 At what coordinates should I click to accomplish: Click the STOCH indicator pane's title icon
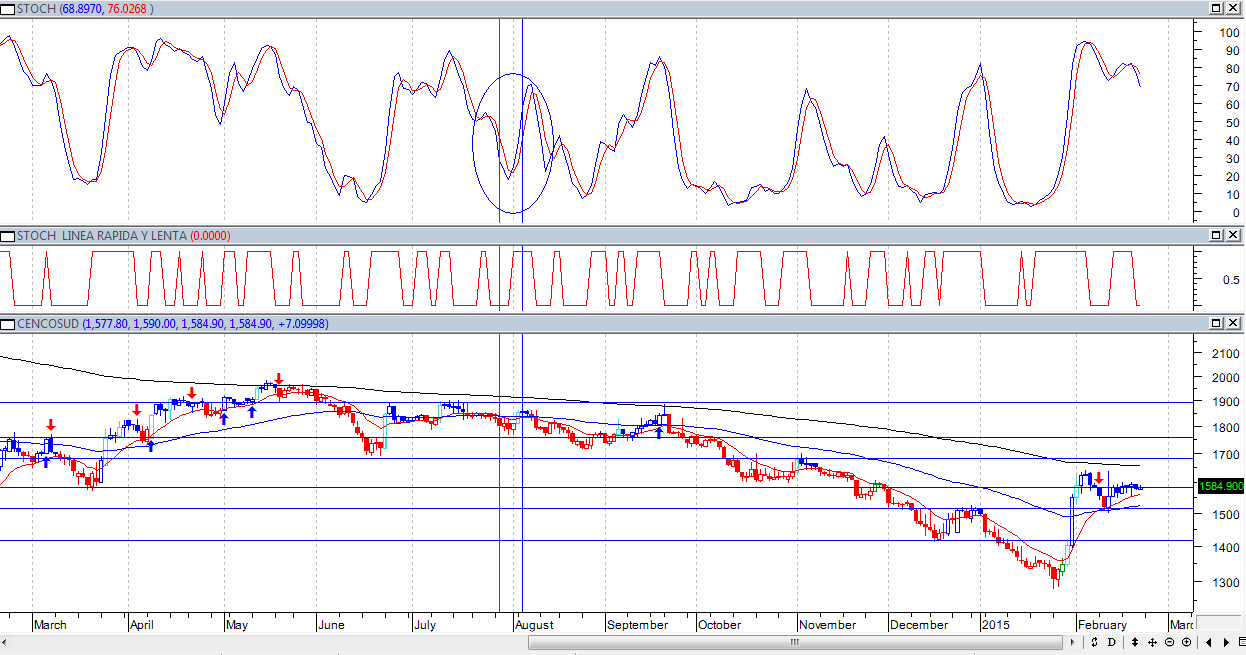click(x=8, y=8)
